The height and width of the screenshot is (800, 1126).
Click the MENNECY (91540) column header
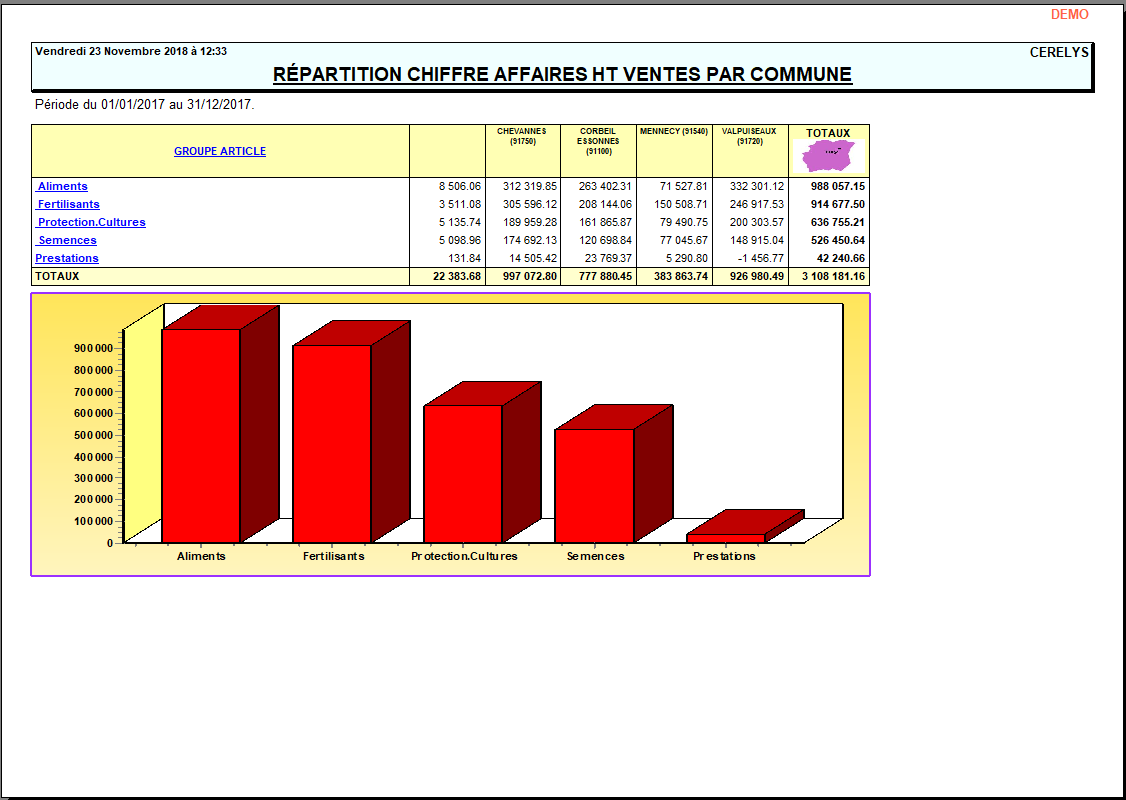click(x=674, y=132)
